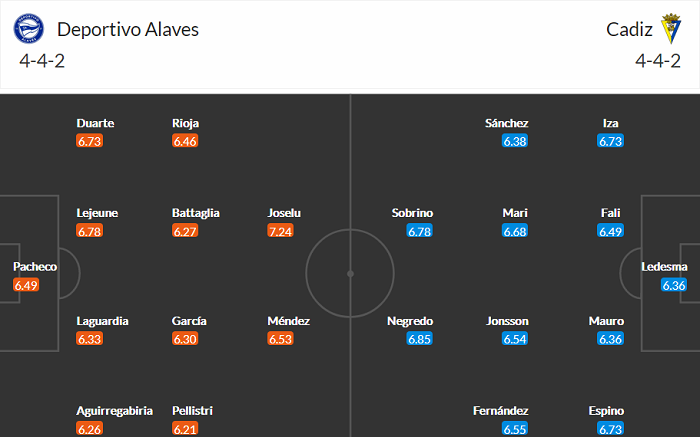Click the Cadiz club crest
700x437 pixels.
(x=668, y=30)
